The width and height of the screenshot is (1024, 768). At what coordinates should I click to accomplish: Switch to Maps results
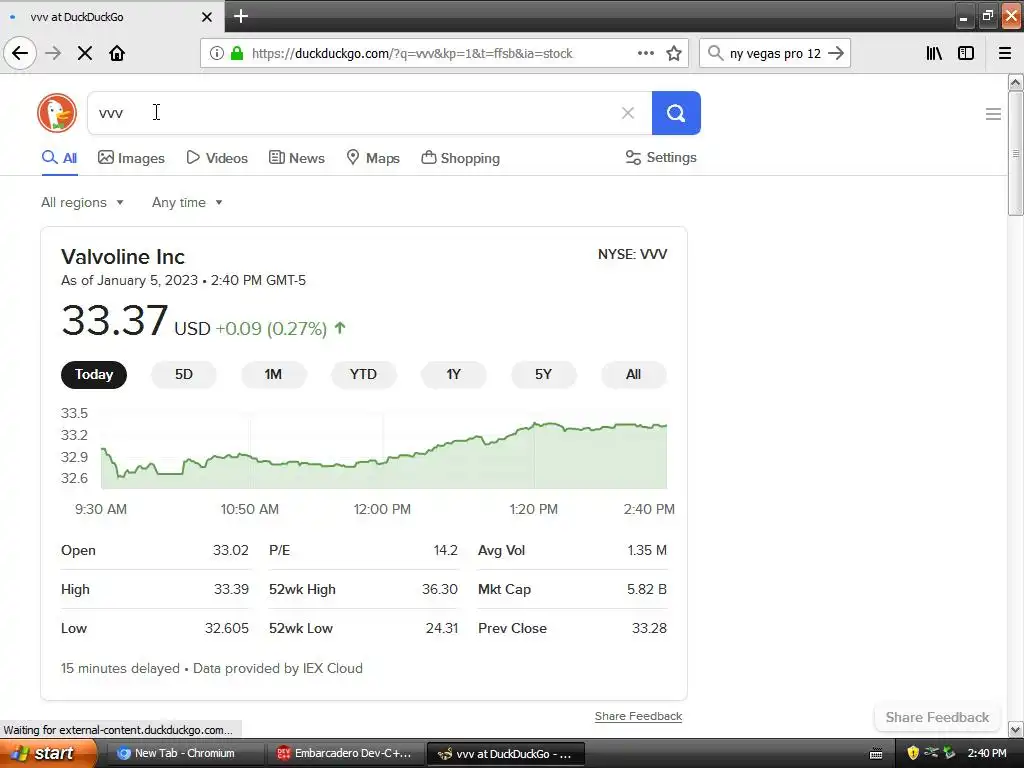[x=373, y=157]
